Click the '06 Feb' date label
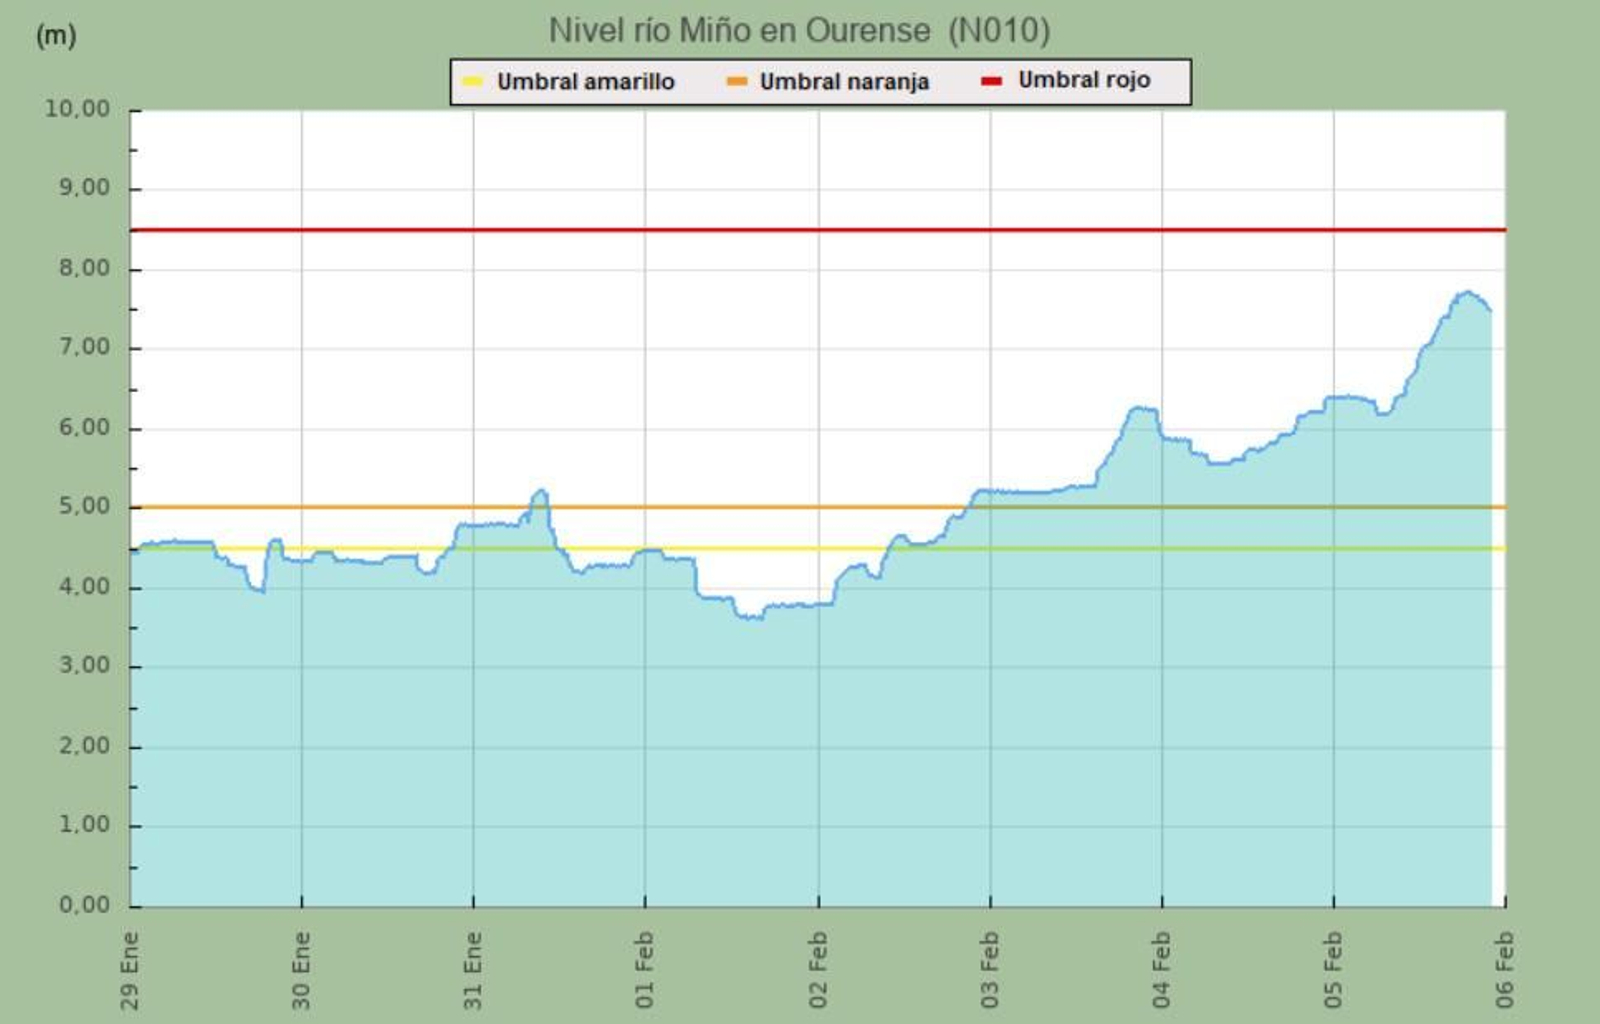Screen dimensions: 1600x1024 (1505, 969)
